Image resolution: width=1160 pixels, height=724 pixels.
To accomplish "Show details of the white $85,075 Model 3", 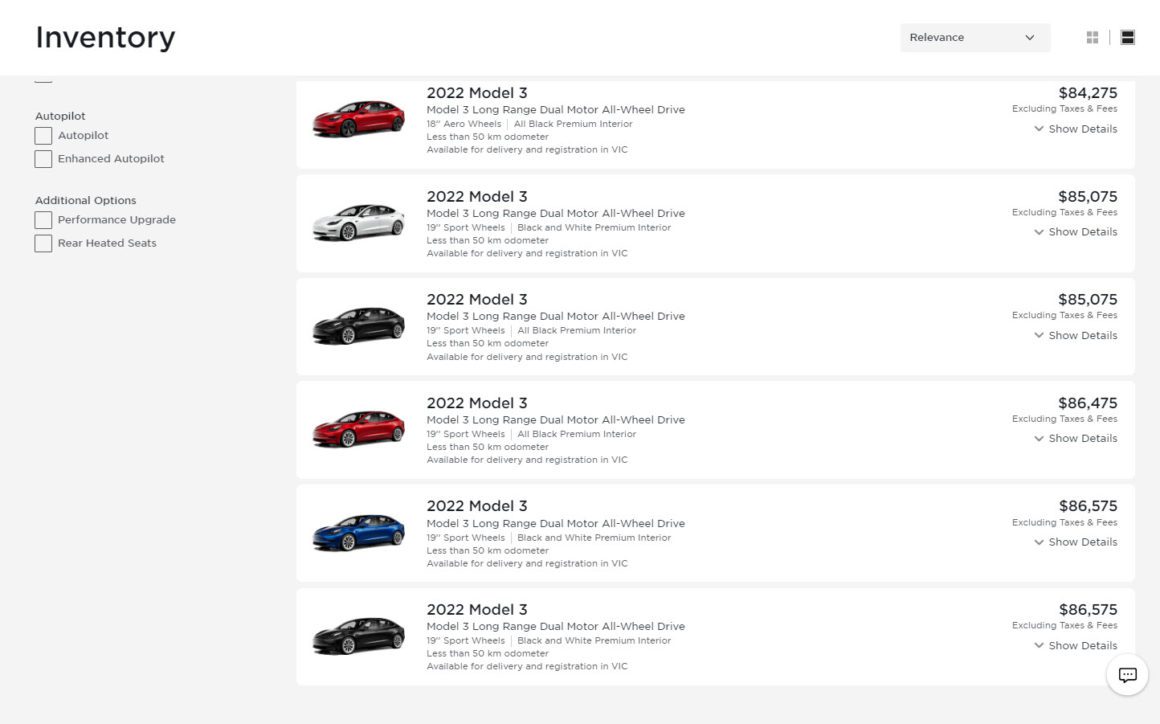I will pyautogui.click(x=1076, y=232).
